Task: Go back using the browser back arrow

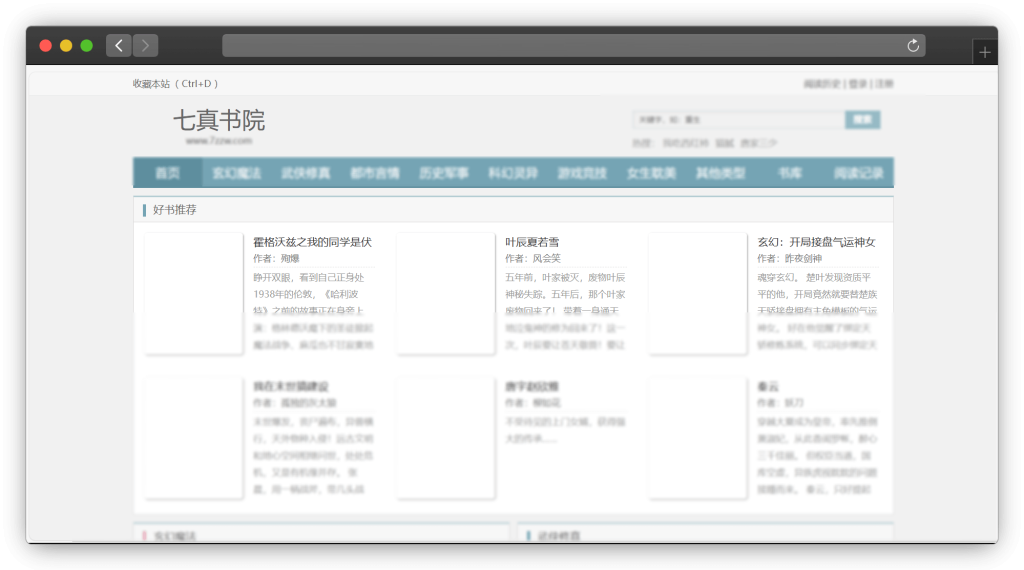Action: coord(119,46)
